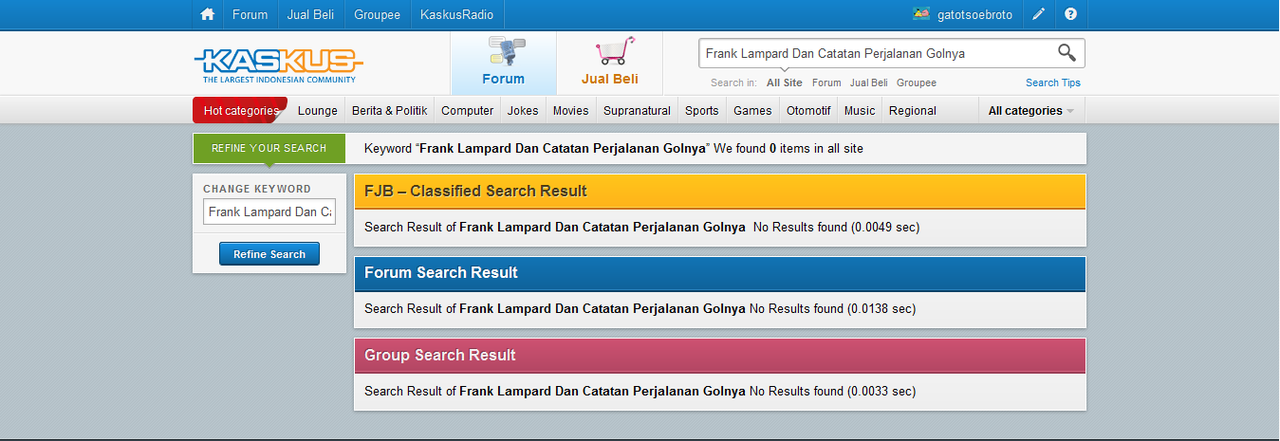Click the Change Keyword text field

pyautogui.click(x=270, y=212)
